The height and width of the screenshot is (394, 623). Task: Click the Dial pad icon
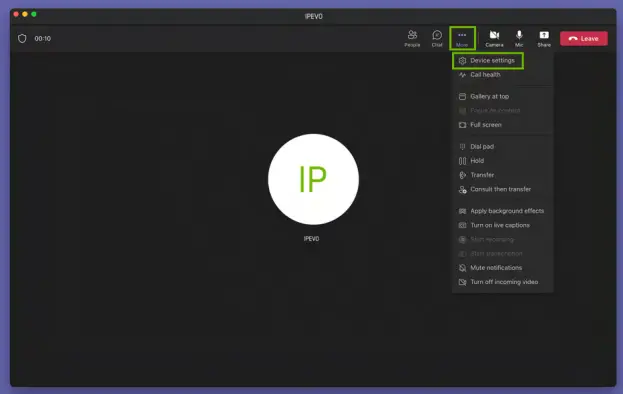pyautogui.click(x=462, y=147)
